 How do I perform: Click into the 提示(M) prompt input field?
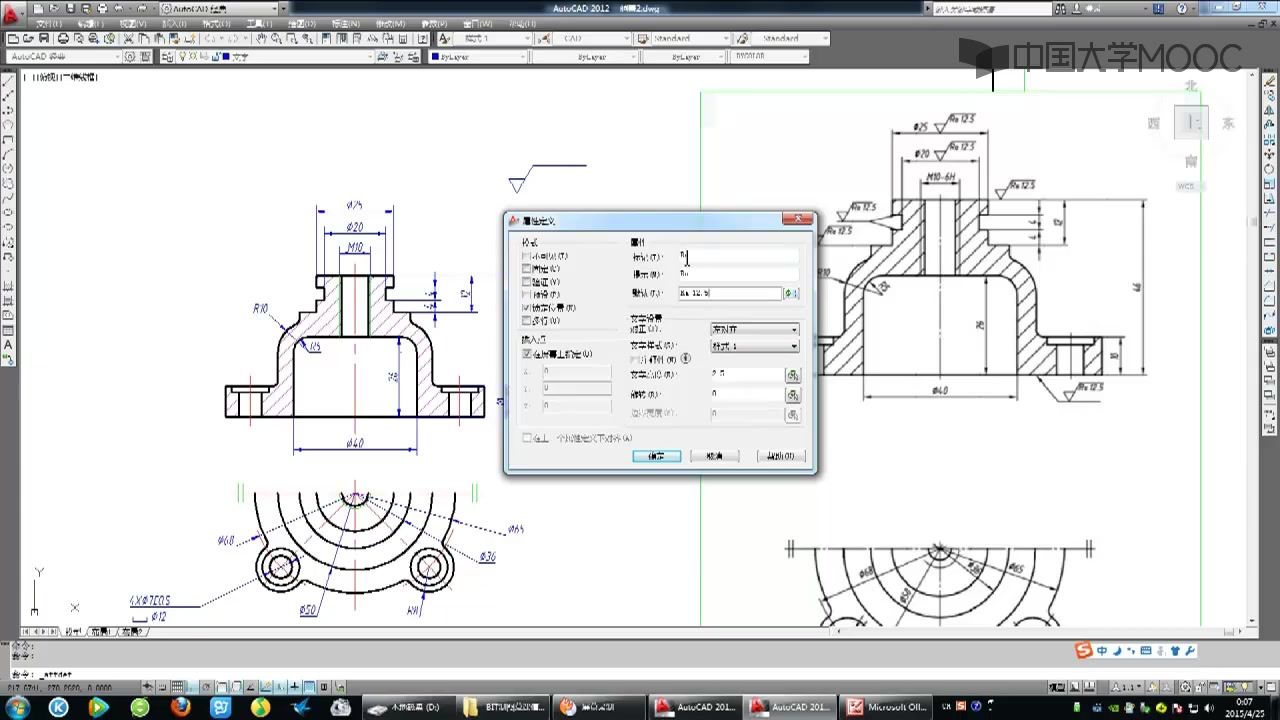click(x=739, y=273)
